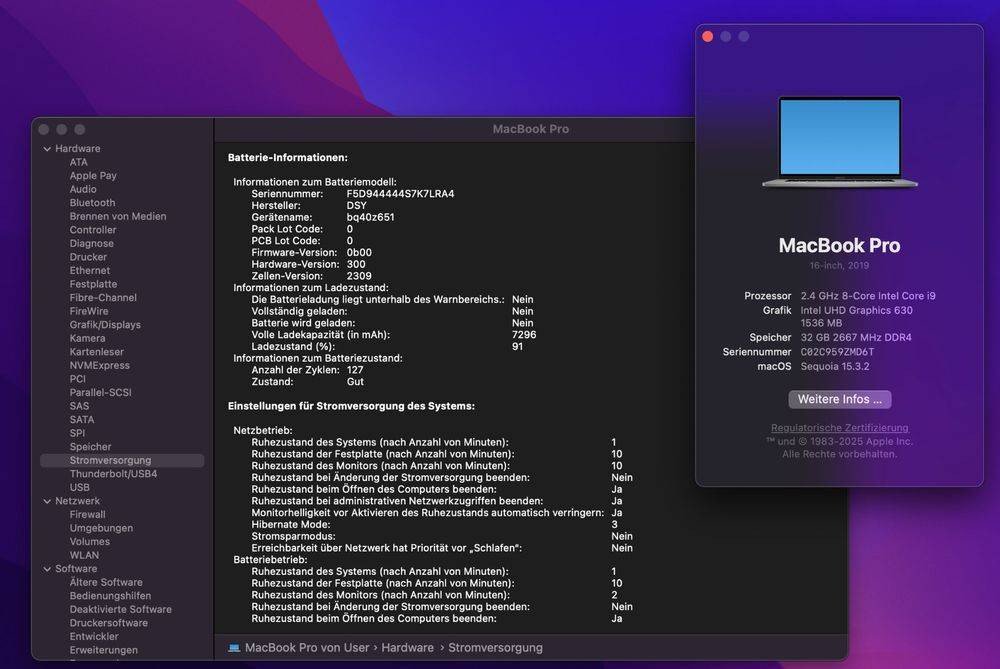Select USB in the sidebar
This screenshot has width=1000, height=669.
[80, 487]
